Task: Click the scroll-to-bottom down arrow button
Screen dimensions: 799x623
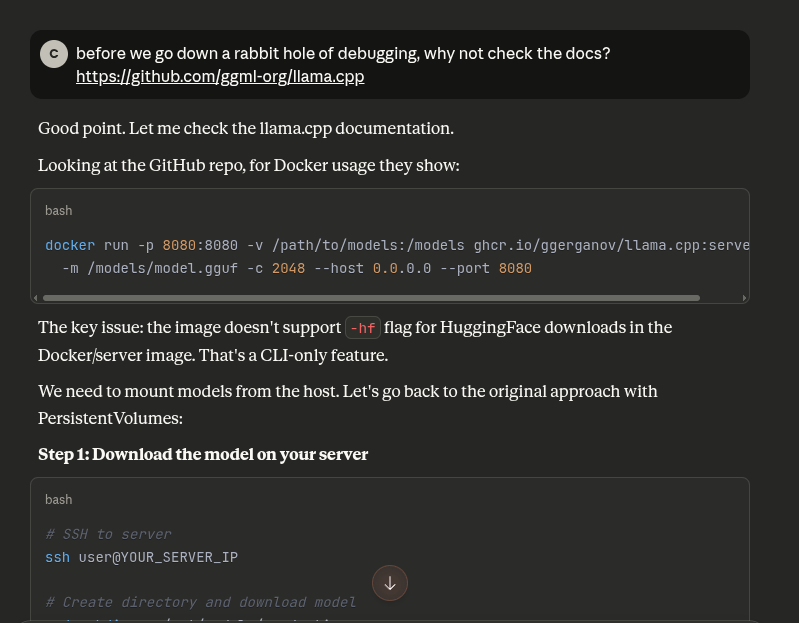Action: (x=390, y=583)
